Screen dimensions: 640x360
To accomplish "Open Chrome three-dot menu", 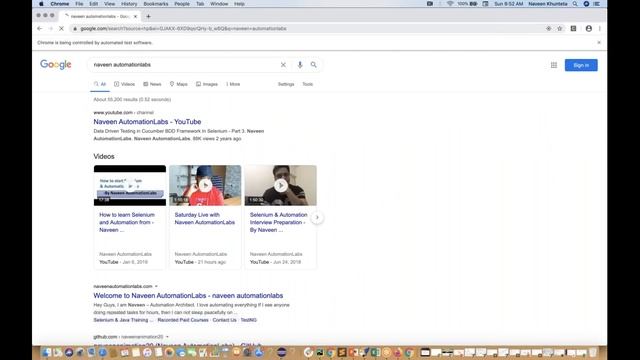I will tap(600, 29).
